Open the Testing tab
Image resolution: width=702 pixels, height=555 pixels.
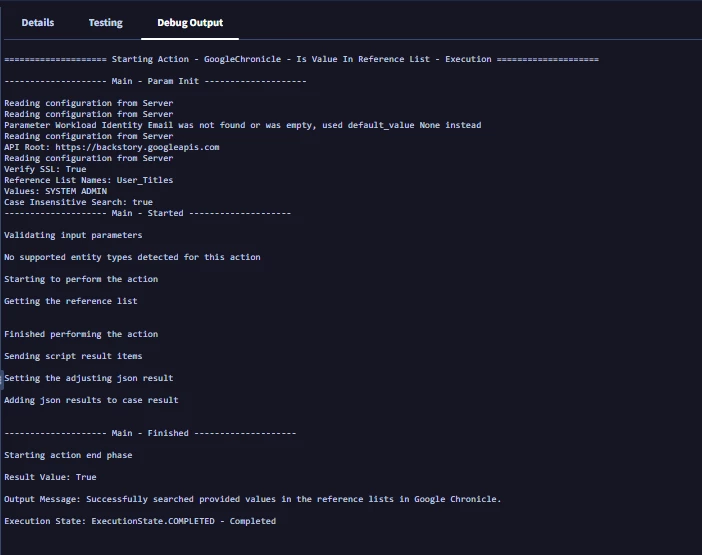tap(105, 23)
